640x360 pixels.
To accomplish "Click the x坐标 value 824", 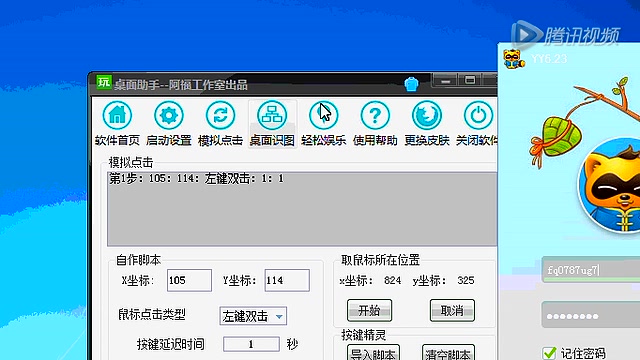I will (x=392, y=280).
